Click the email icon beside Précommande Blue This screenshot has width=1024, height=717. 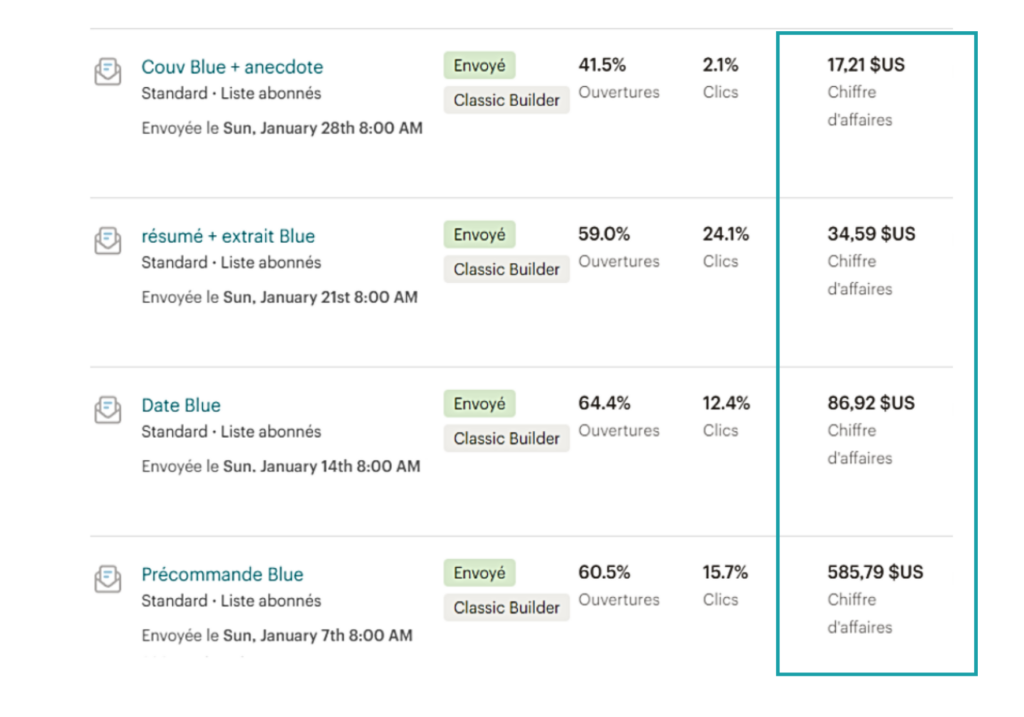pyautogui.click(x=108, y=579)
